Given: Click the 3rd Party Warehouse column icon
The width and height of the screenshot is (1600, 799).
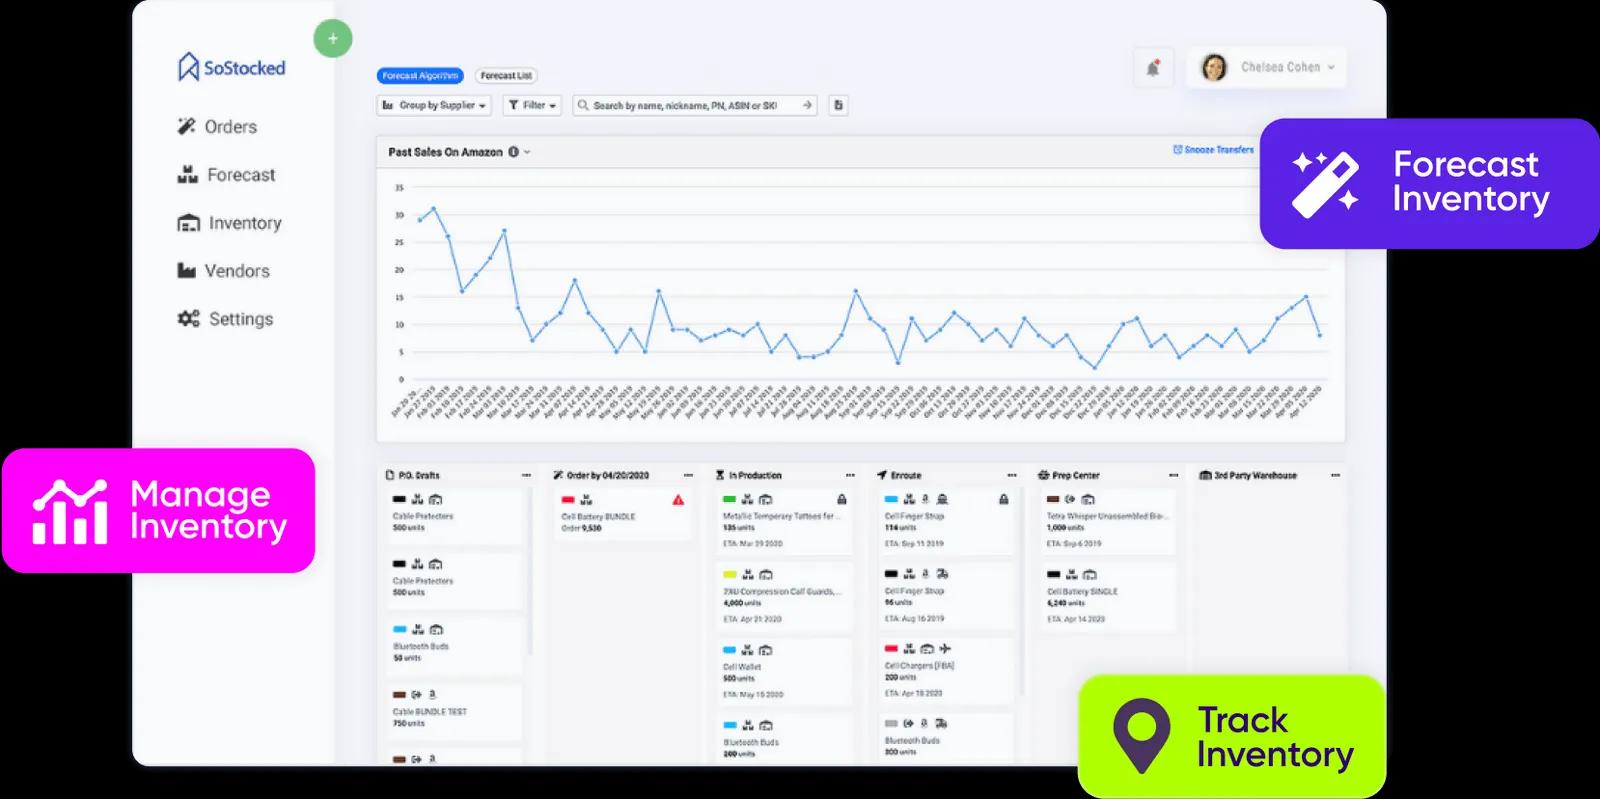Looking at the screenshot, I should pos(1206,475).
